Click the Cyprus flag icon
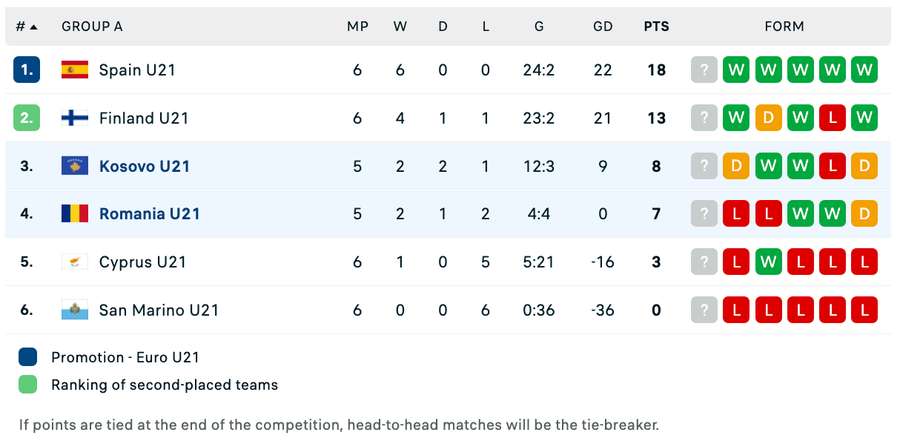Image resolution: width=900 pixels, height=446 pixels. click(75, 262)
